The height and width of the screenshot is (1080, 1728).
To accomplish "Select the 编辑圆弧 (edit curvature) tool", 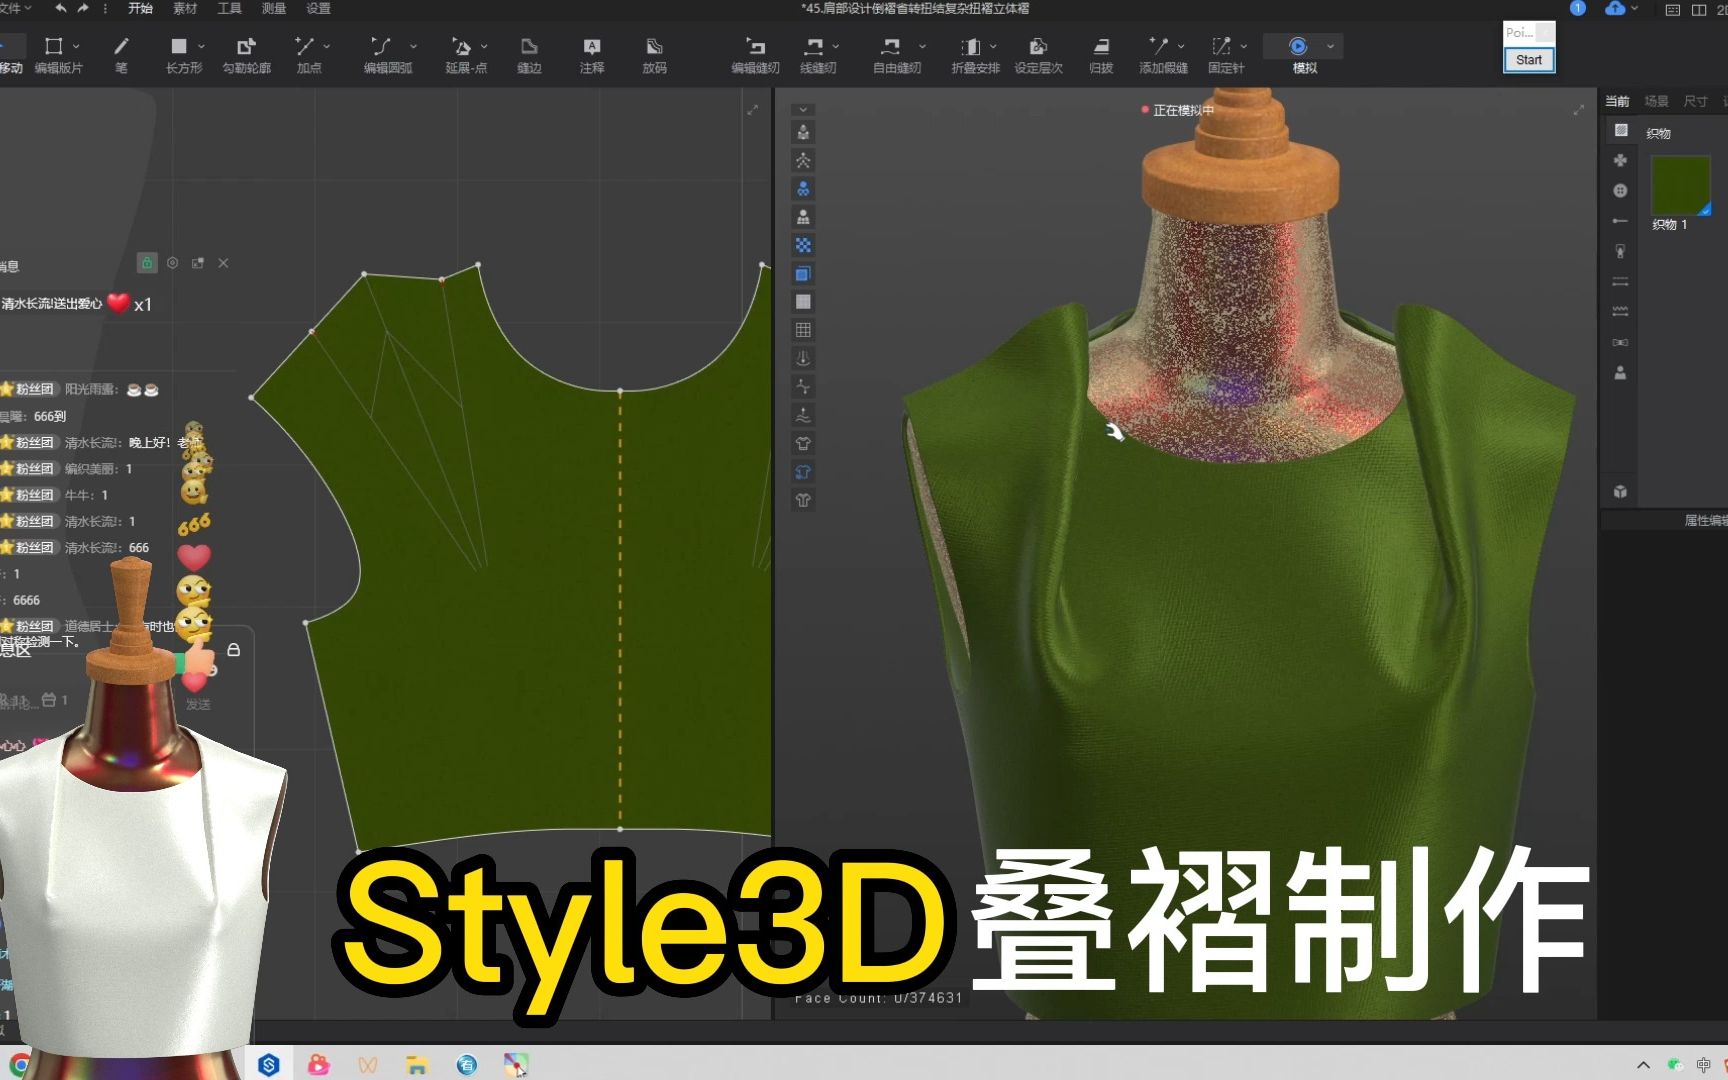I will (x=387, y=55).
